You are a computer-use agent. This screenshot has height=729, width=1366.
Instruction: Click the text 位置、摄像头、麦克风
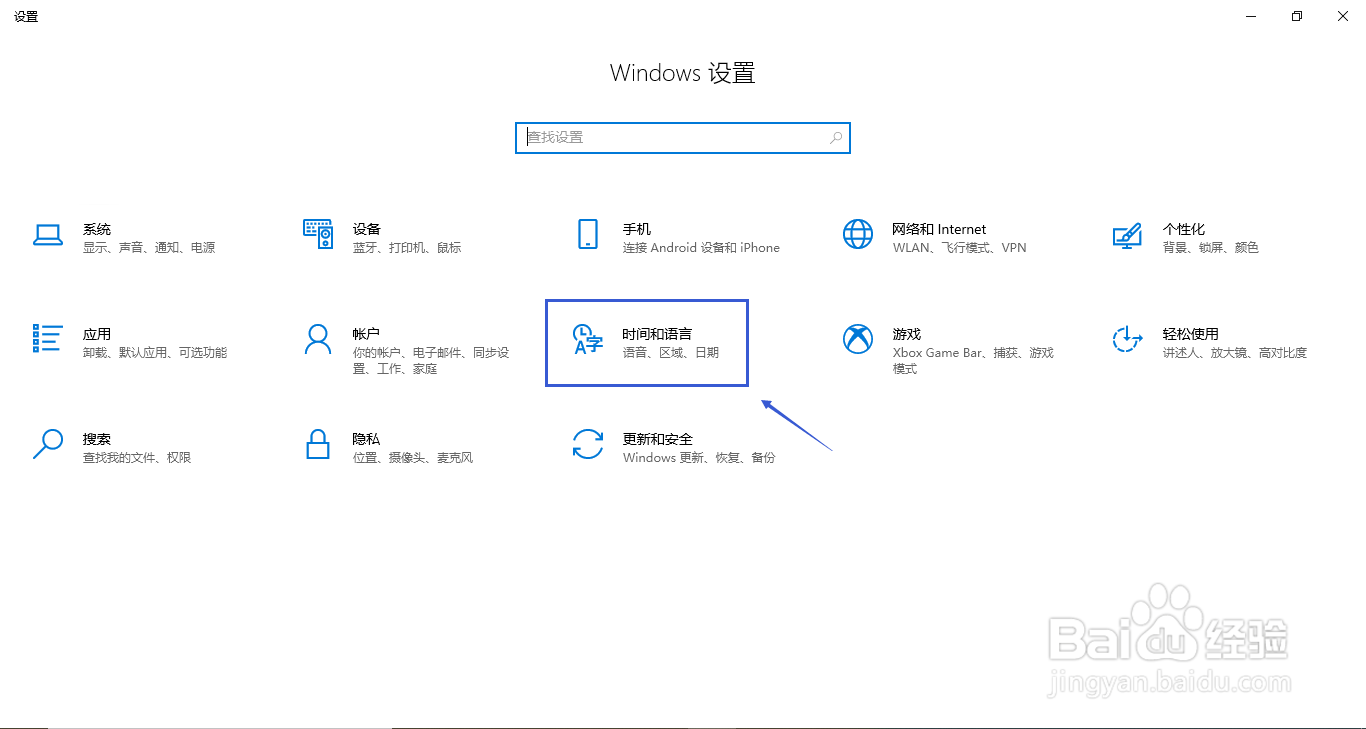click(413, 458)
